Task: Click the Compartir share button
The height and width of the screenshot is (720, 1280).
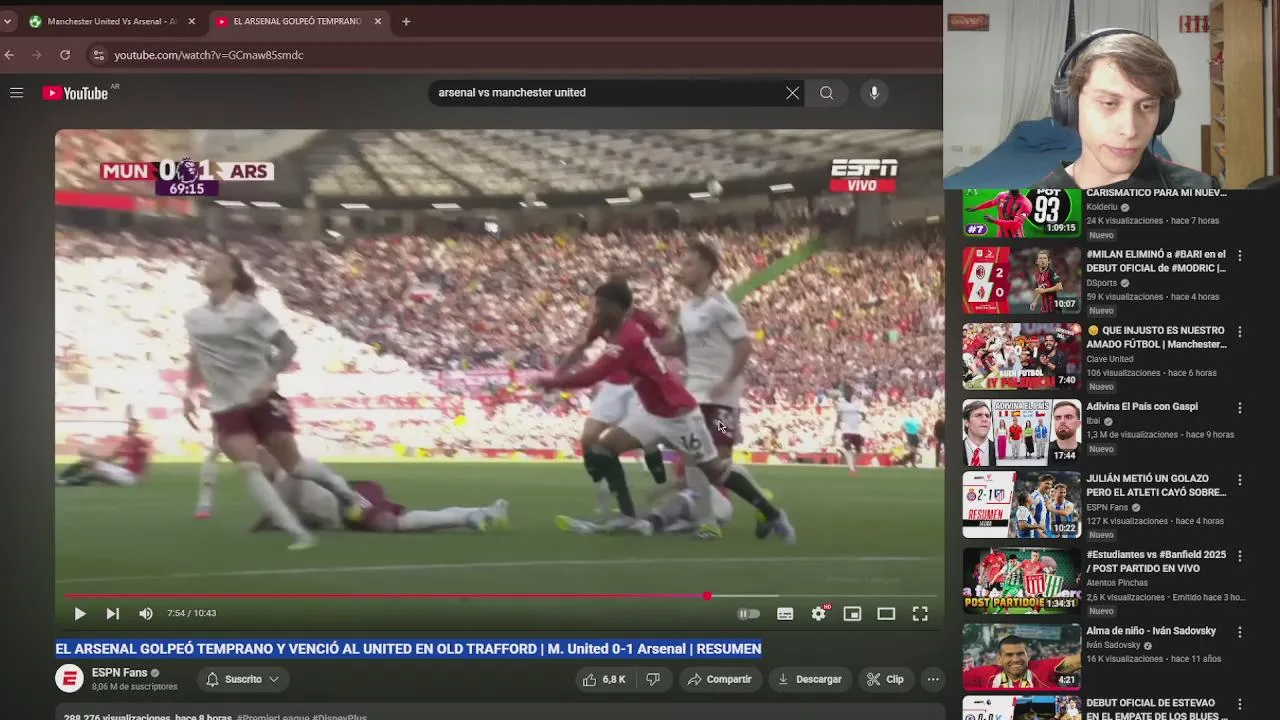Action: (x=719, y=679)
